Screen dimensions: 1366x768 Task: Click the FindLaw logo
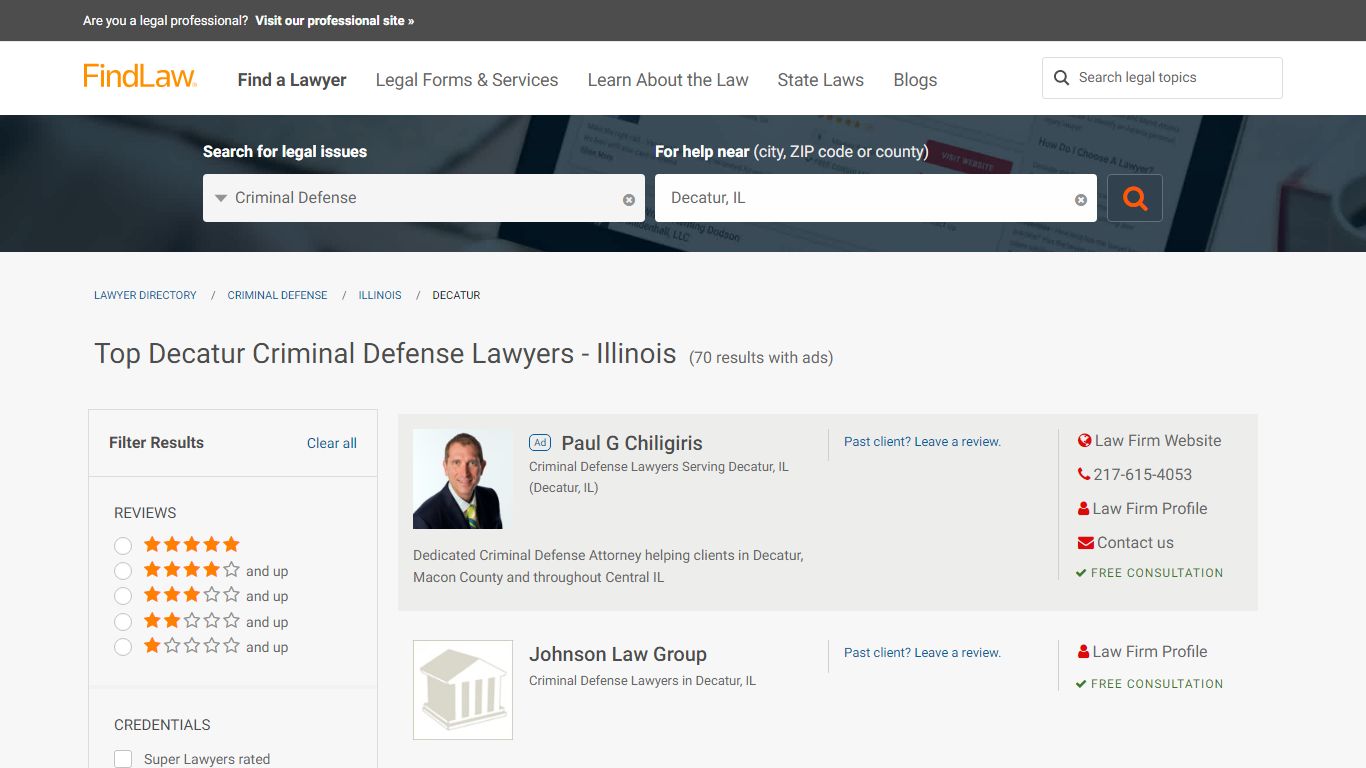point(140,76)
